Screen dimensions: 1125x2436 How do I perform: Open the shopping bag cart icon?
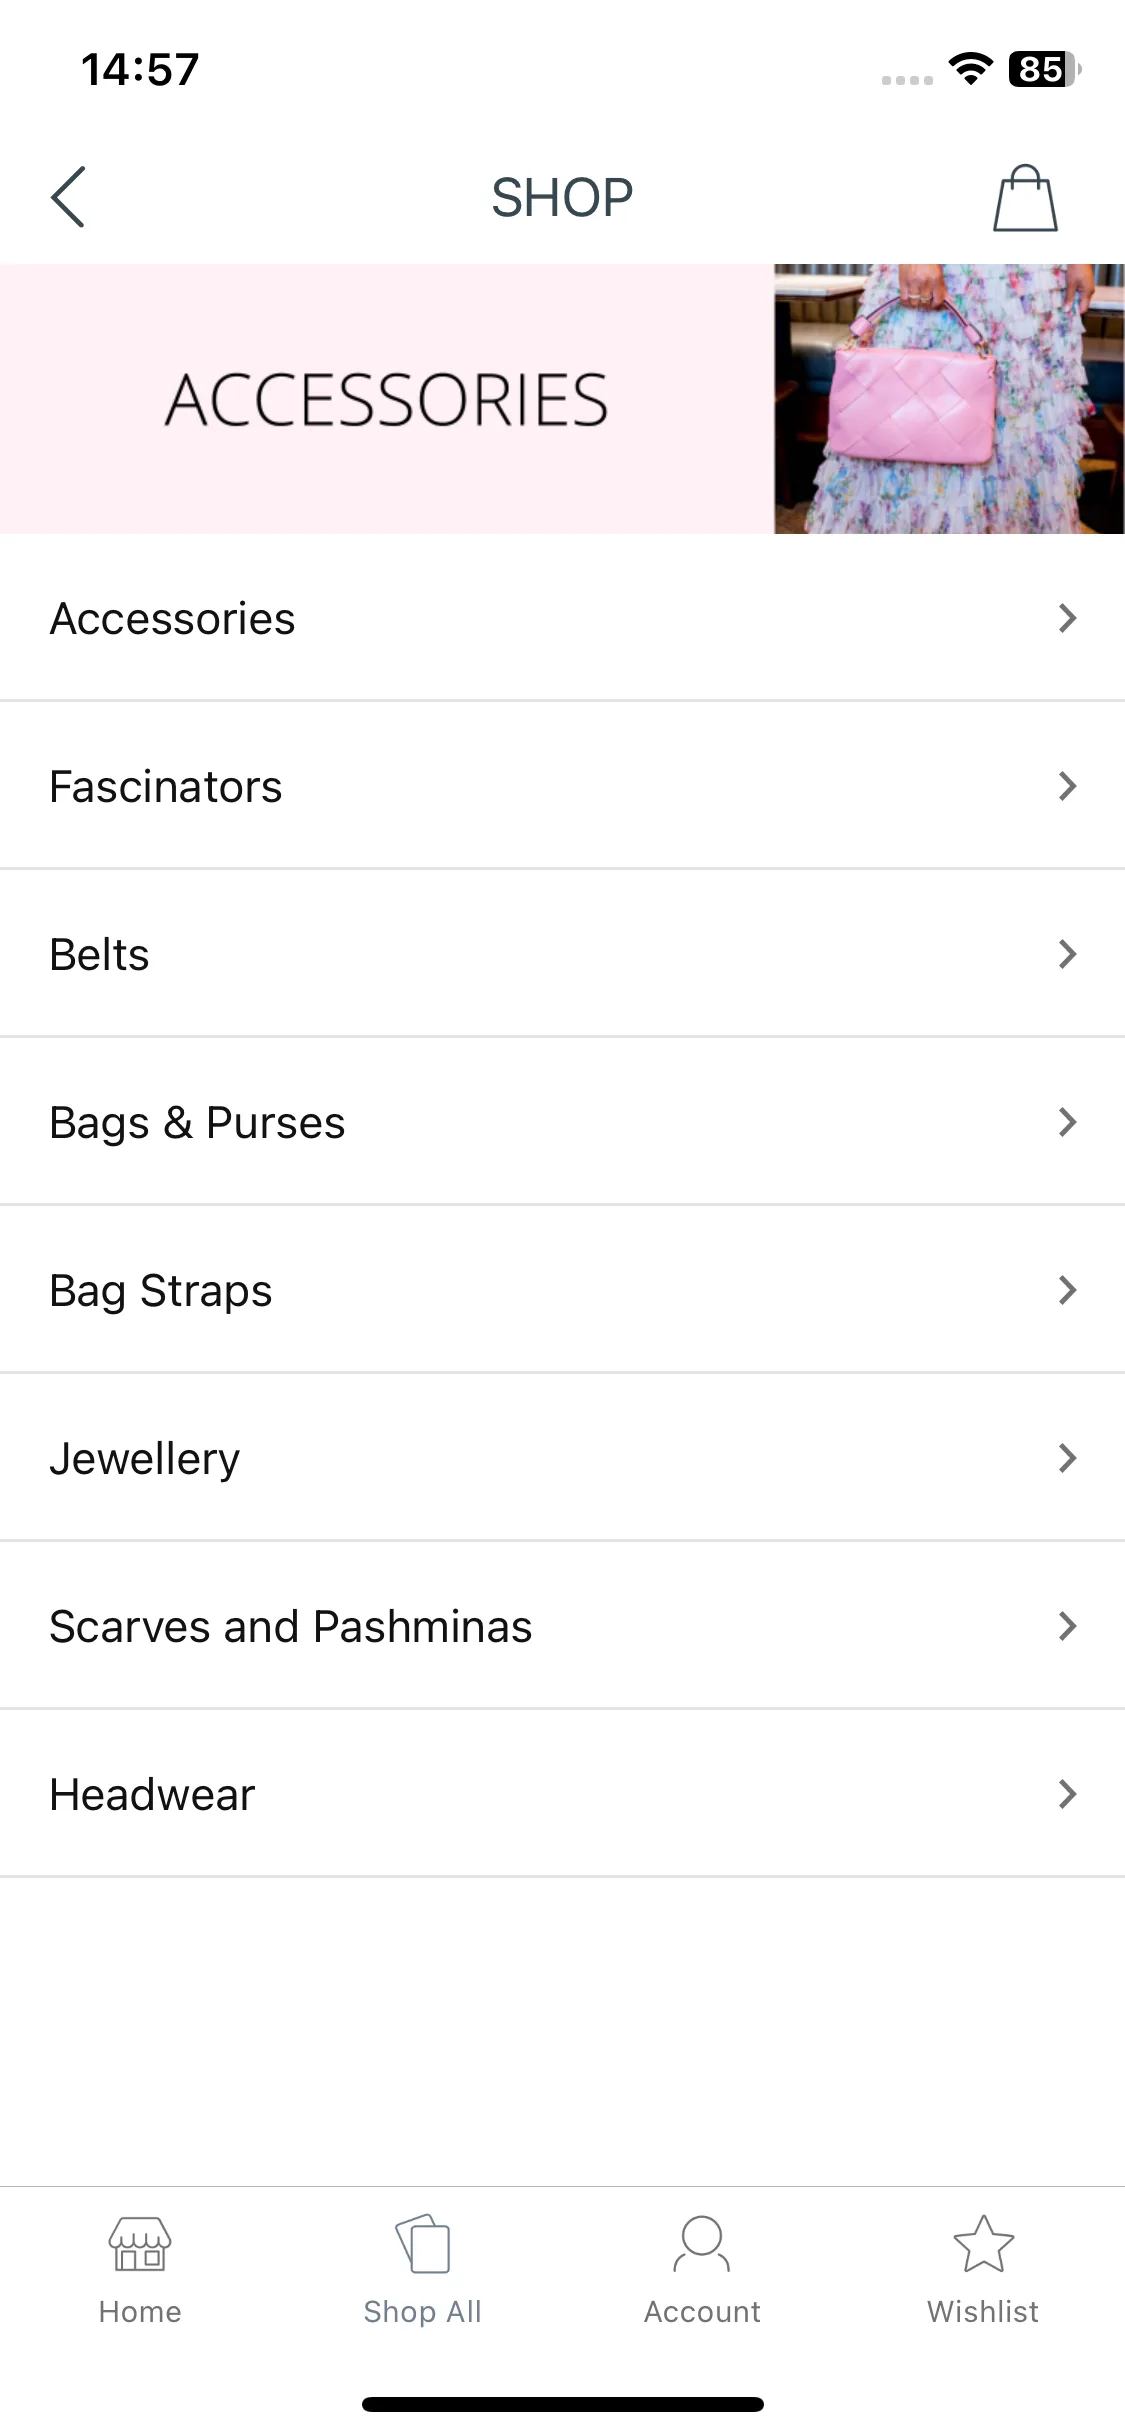[1025, 198]
